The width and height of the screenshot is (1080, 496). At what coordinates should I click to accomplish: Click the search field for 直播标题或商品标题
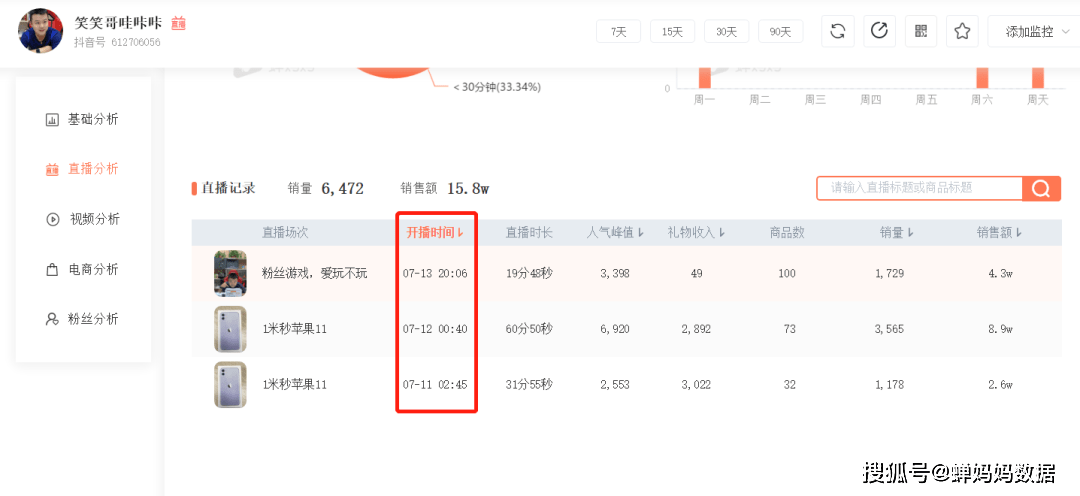[920, 188]
